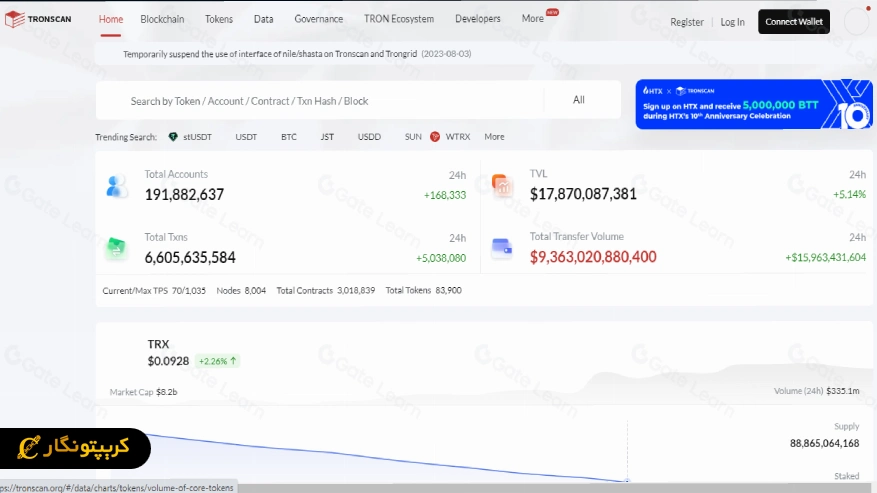Click the green Total Txns icon
Viewport: 877px width, 493px height.
116,247
